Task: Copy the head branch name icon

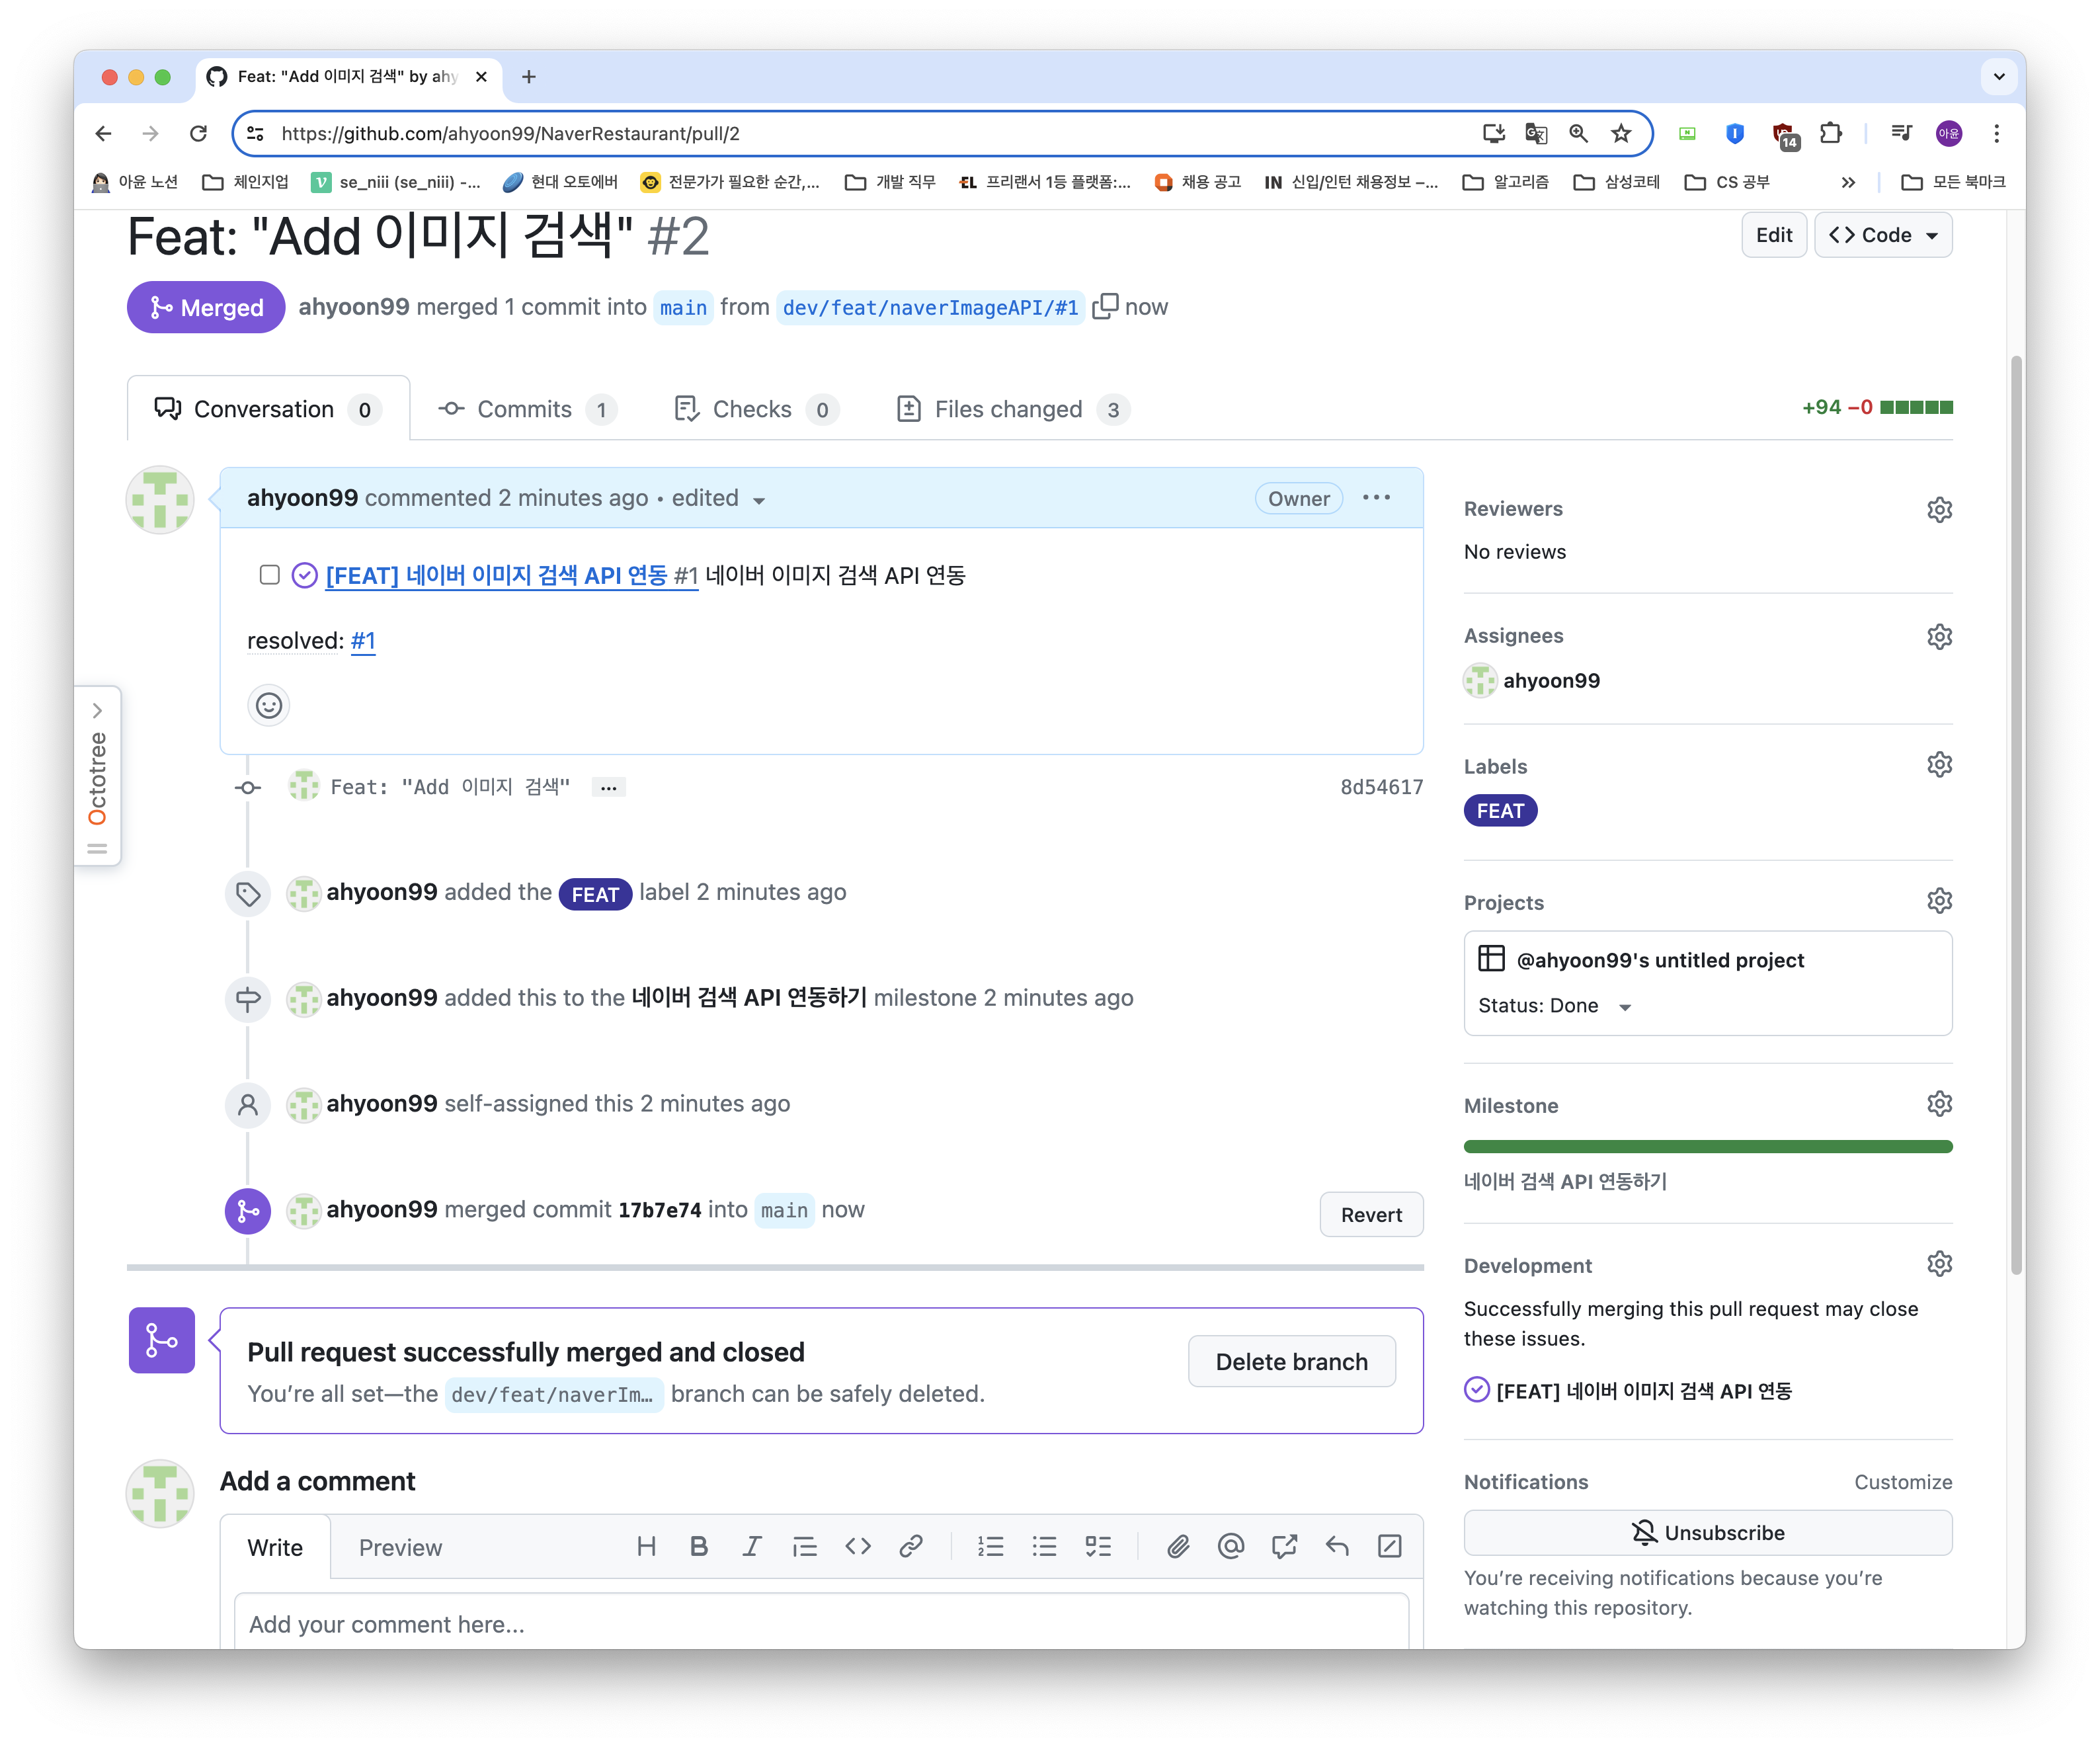Action: [x=1104, y=306]
